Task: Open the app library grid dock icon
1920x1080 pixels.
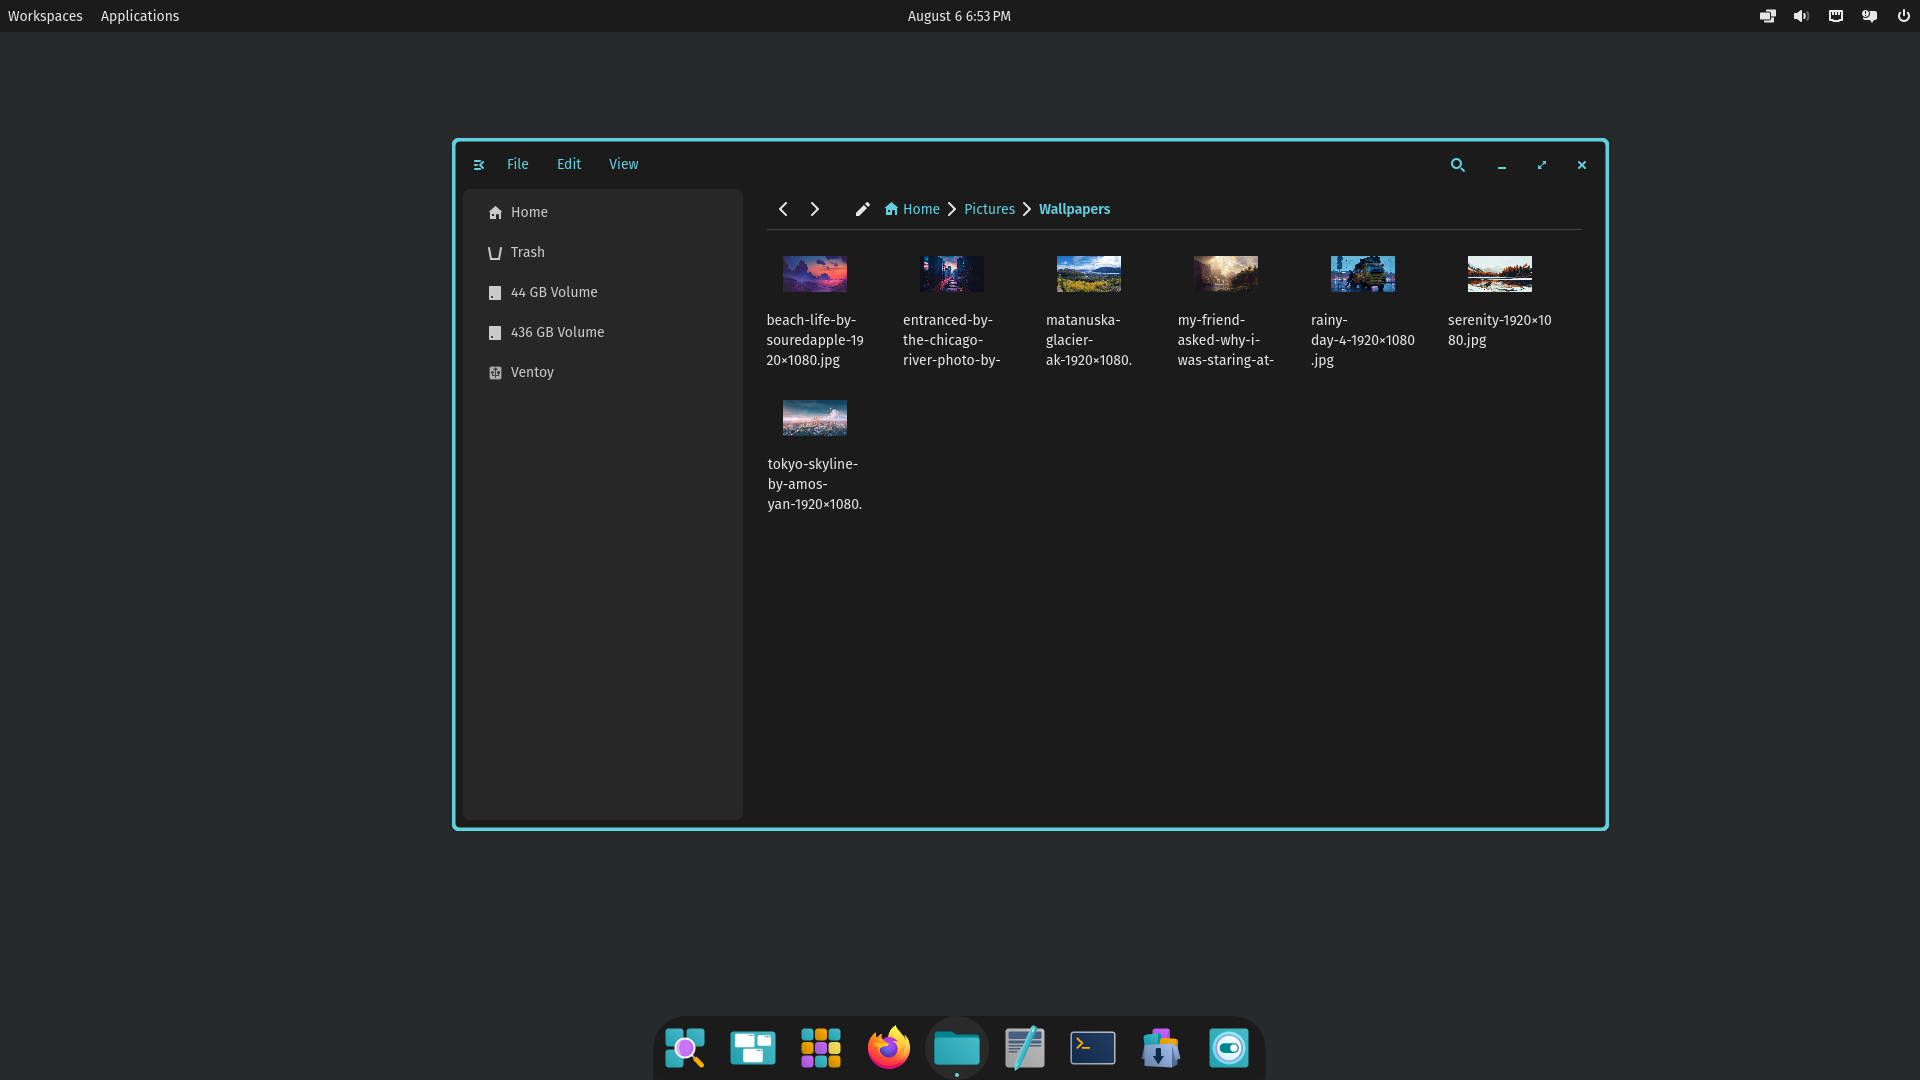Action: coord(821,1048)
